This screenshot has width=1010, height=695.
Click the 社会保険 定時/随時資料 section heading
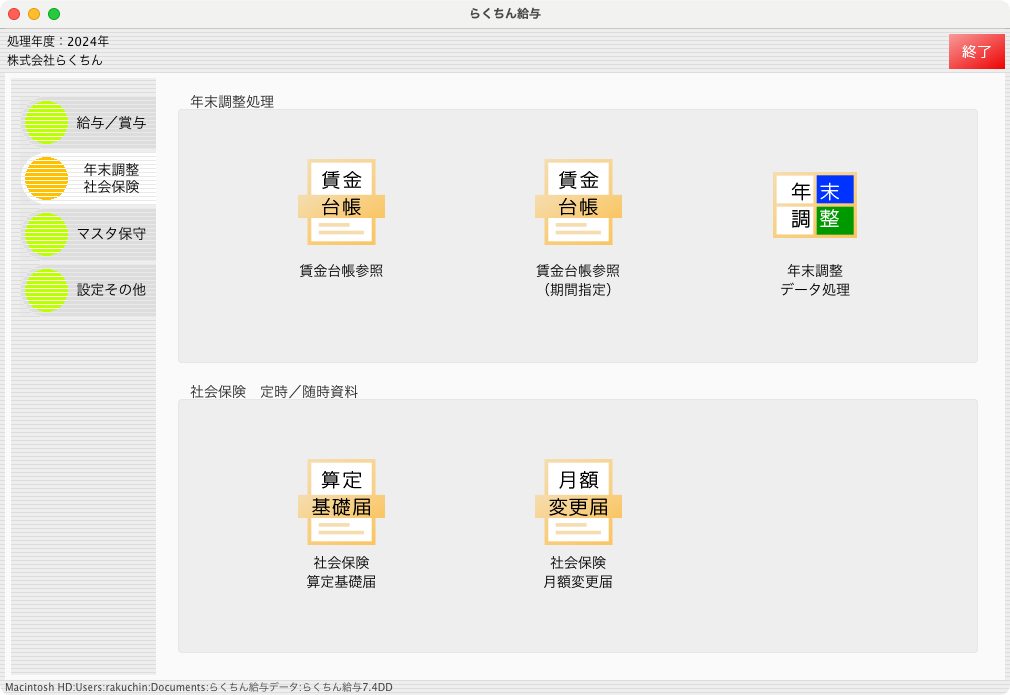click(274, 392)
